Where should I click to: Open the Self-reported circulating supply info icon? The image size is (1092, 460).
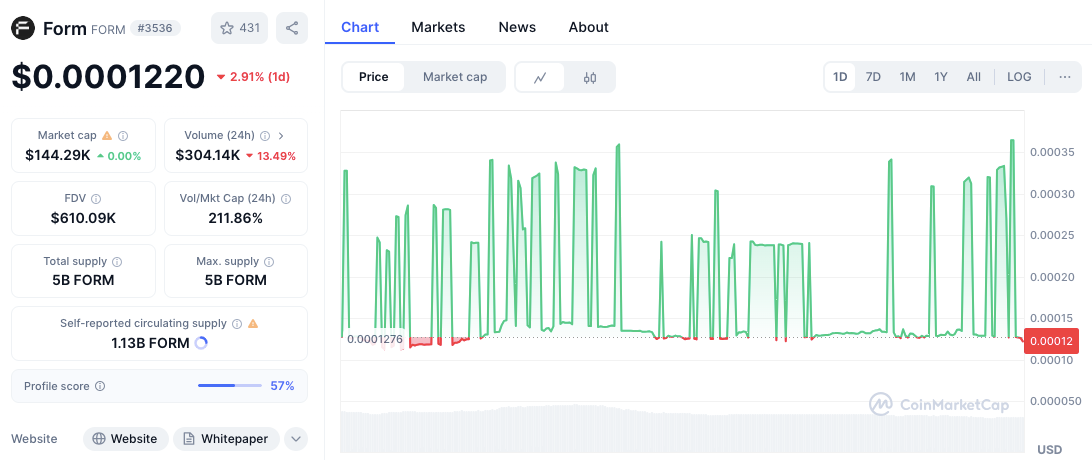point(237,324)
